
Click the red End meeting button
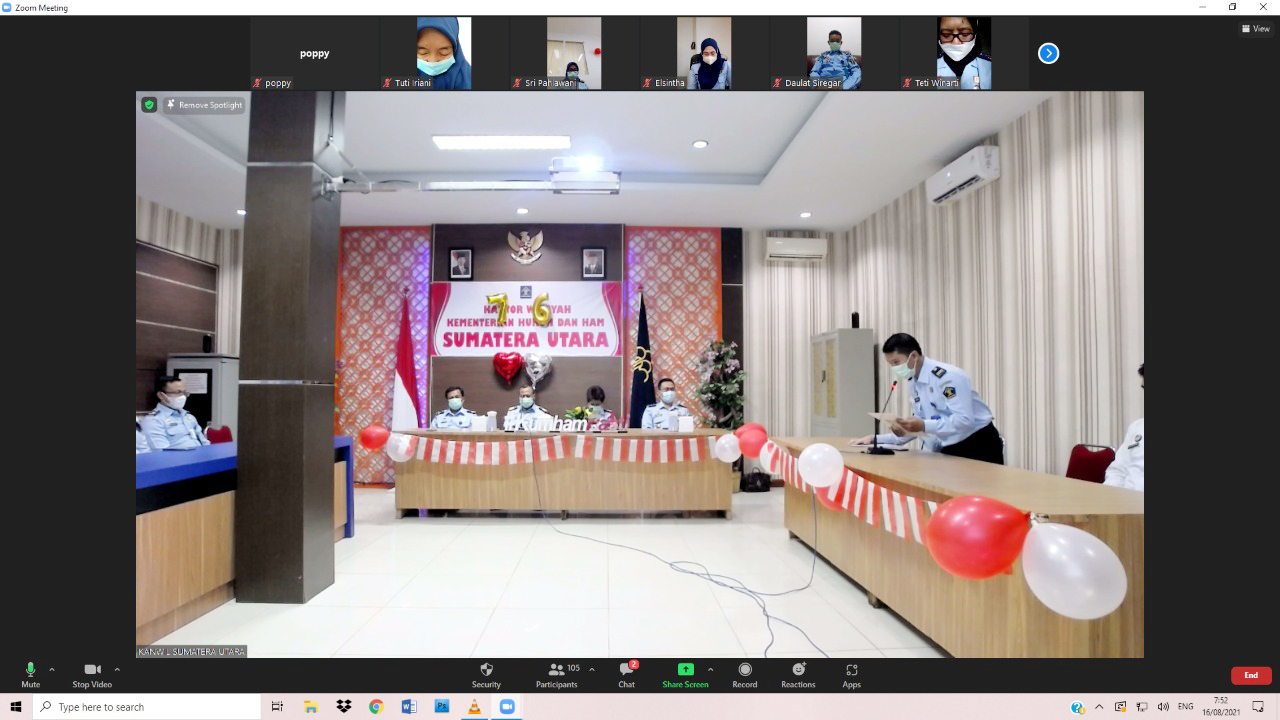click(1250, 675)
